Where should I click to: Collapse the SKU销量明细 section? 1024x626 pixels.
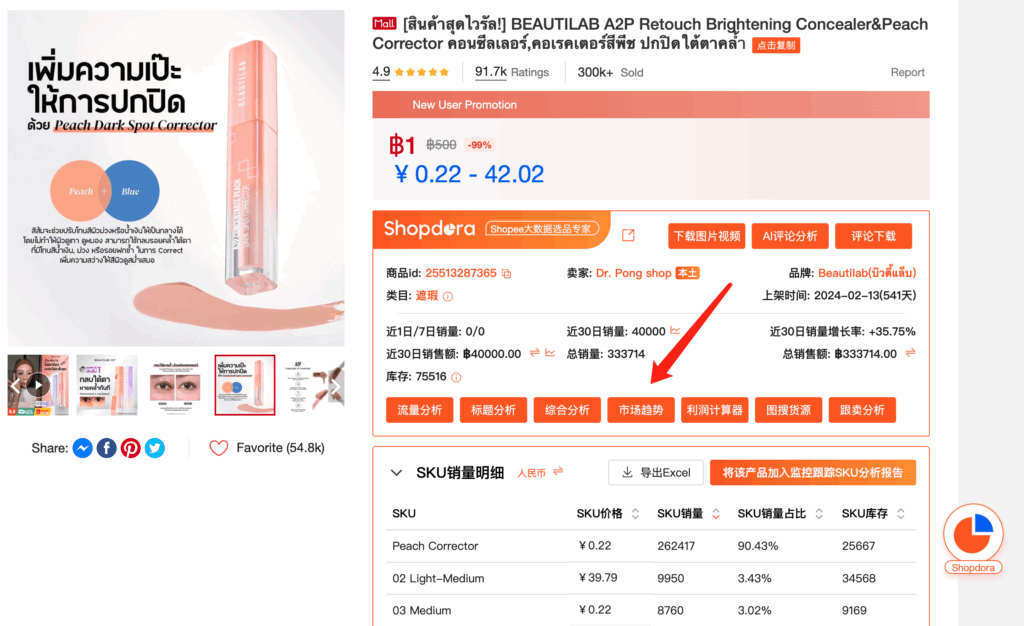(396, 473)
